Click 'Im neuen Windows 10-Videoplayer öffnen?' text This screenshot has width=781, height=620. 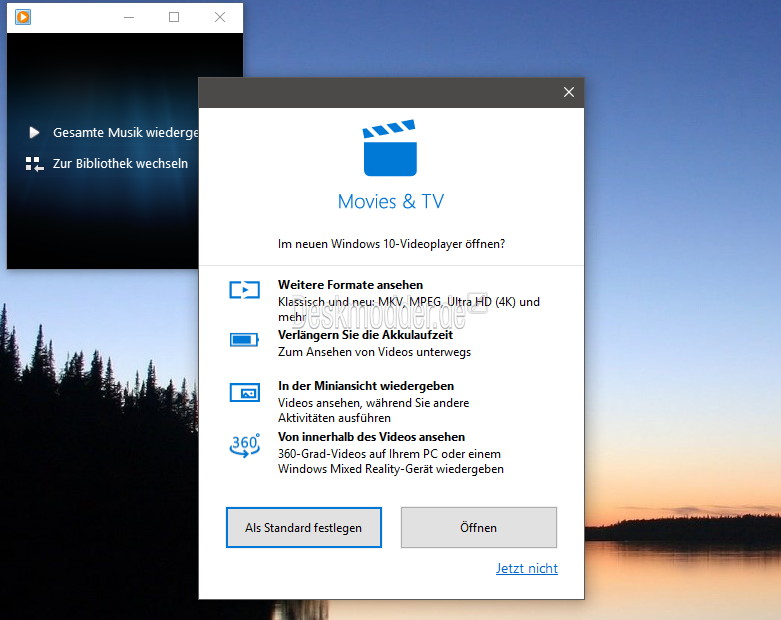tap(391, 244)
